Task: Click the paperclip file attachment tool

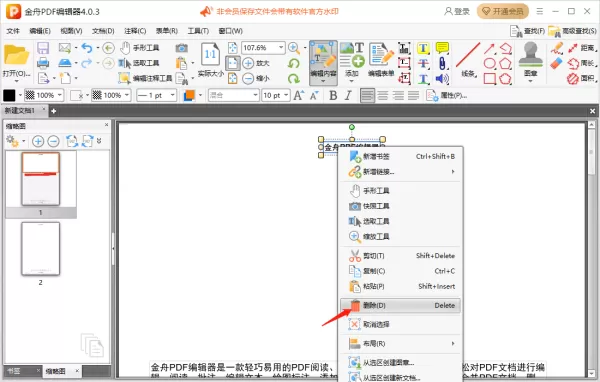Action: click(442, 64)
